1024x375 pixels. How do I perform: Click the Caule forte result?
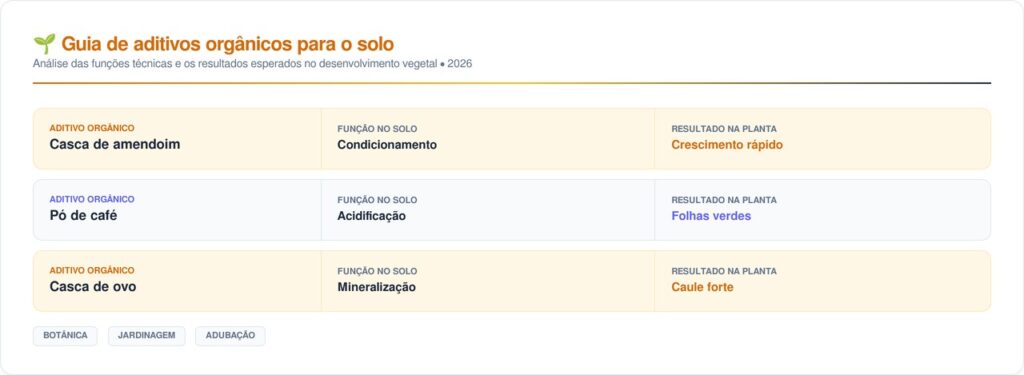tap(702, 287)
